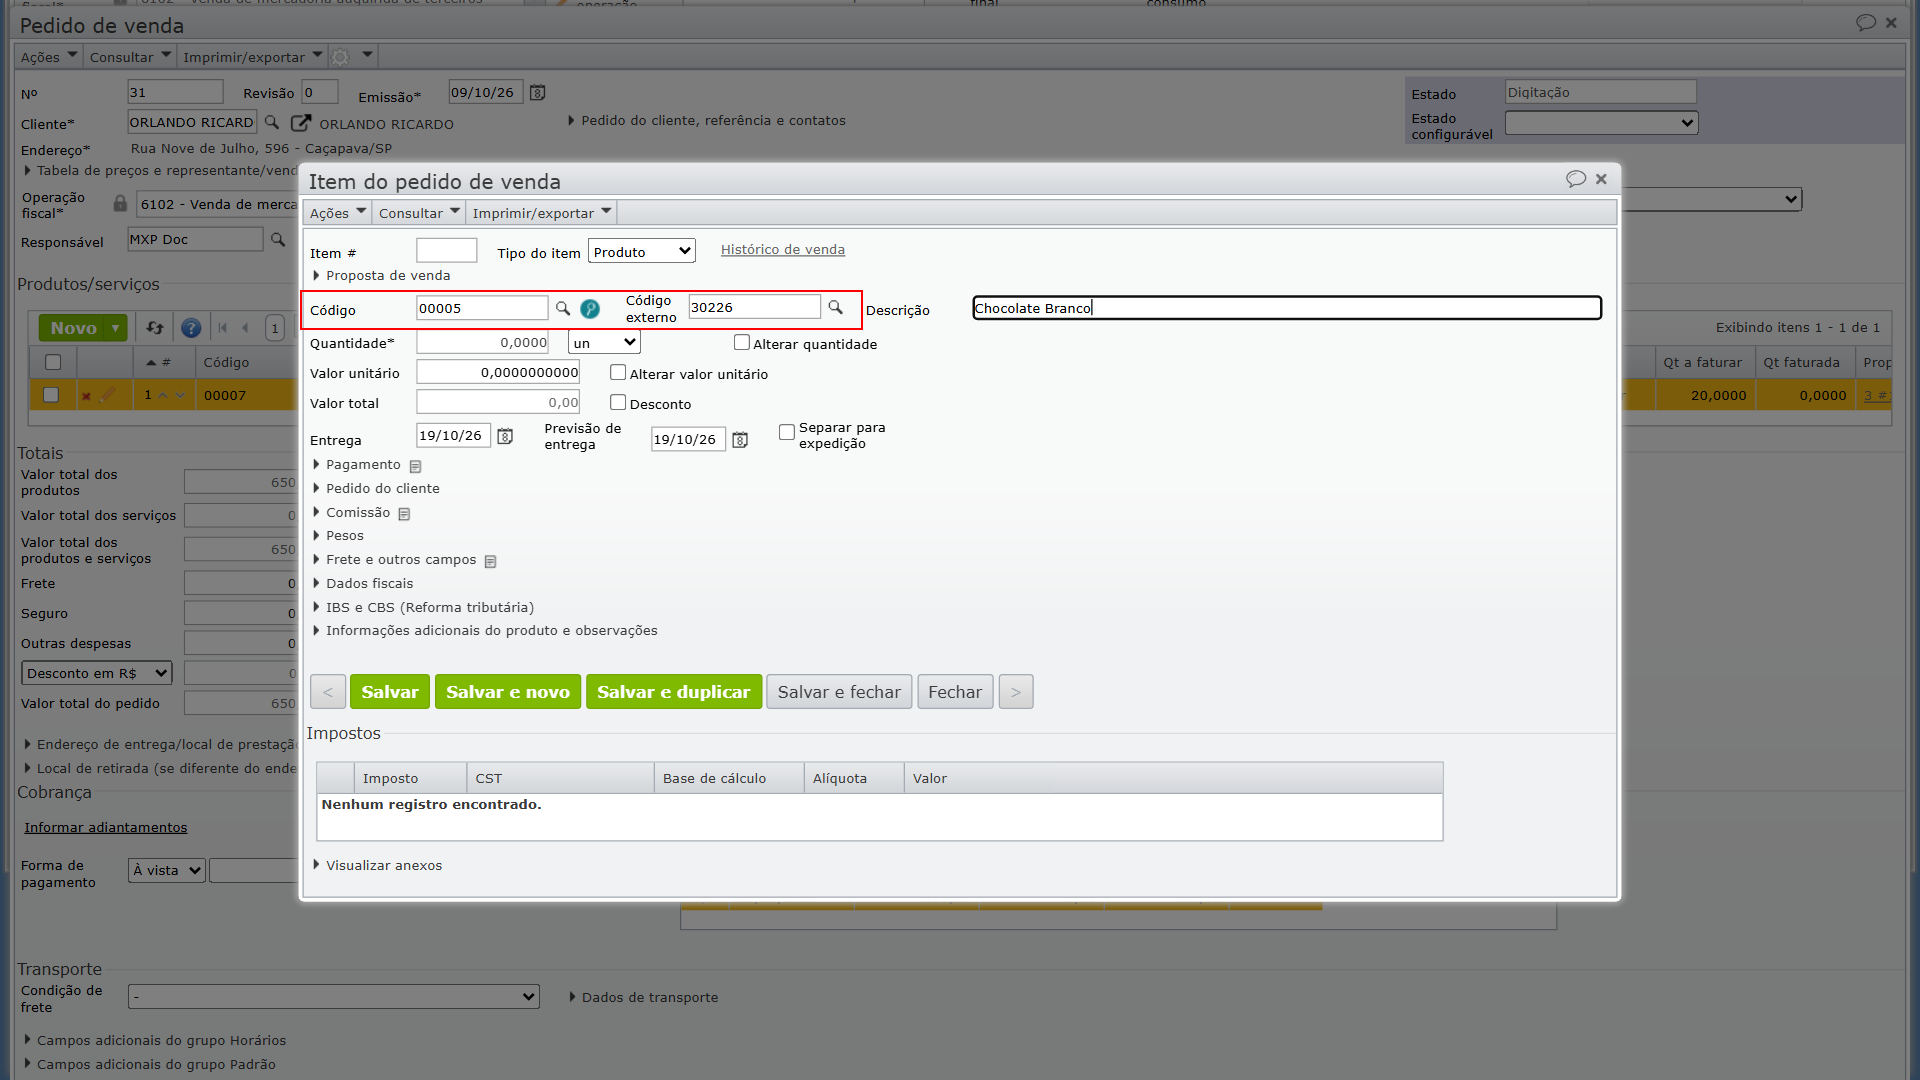Click Salvar e fechar button
The width and height of the screenshot is (1920, 1080).
839,692
